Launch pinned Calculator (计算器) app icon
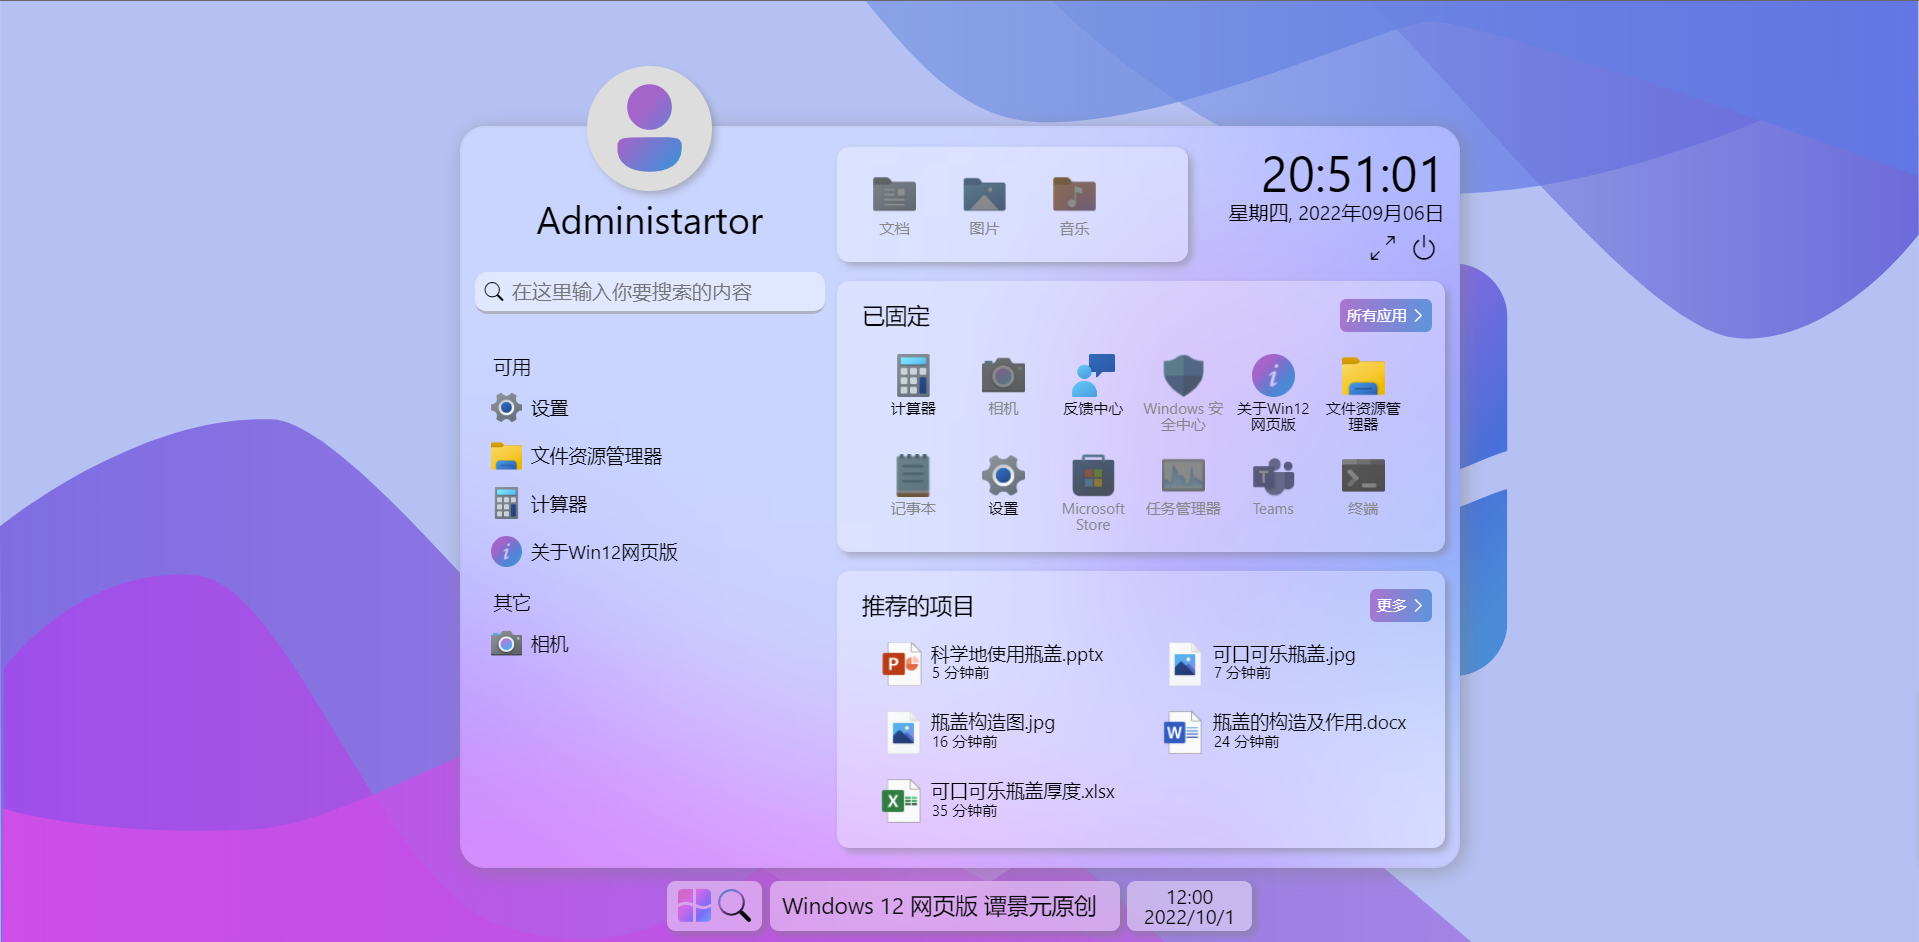The height and width of the screenshot is (942, 1919). point(913,376)
